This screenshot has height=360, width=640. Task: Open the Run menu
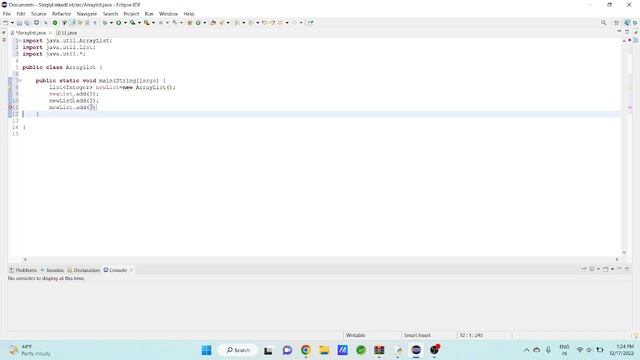[149, 14]
